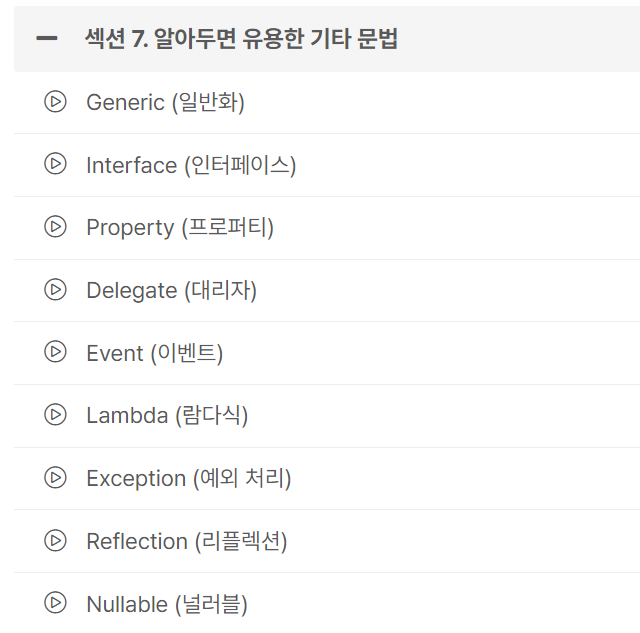Open the Interface (인터페이스) lesson
Viewport: 640px width, 633px height.
[191, 165]
